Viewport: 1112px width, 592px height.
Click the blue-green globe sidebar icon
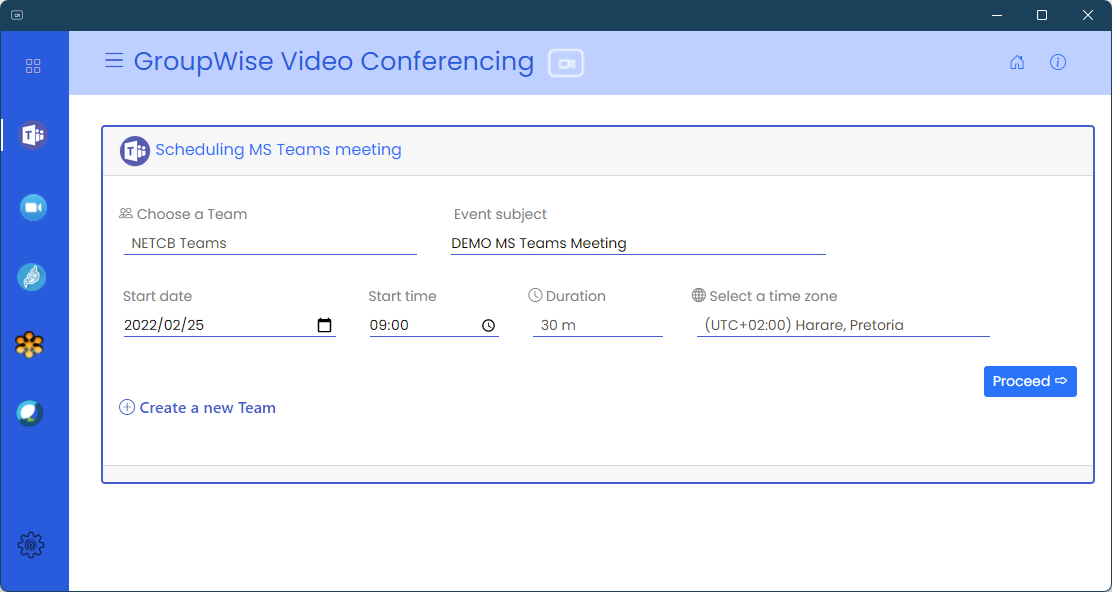(x=31, y=413)
